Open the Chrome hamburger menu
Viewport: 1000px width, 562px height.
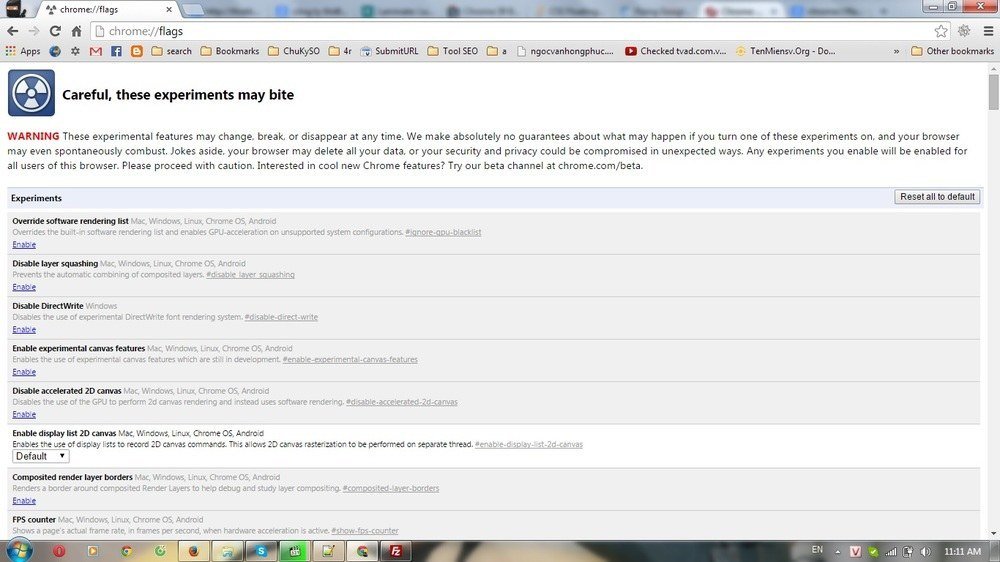tap(988, 31)
